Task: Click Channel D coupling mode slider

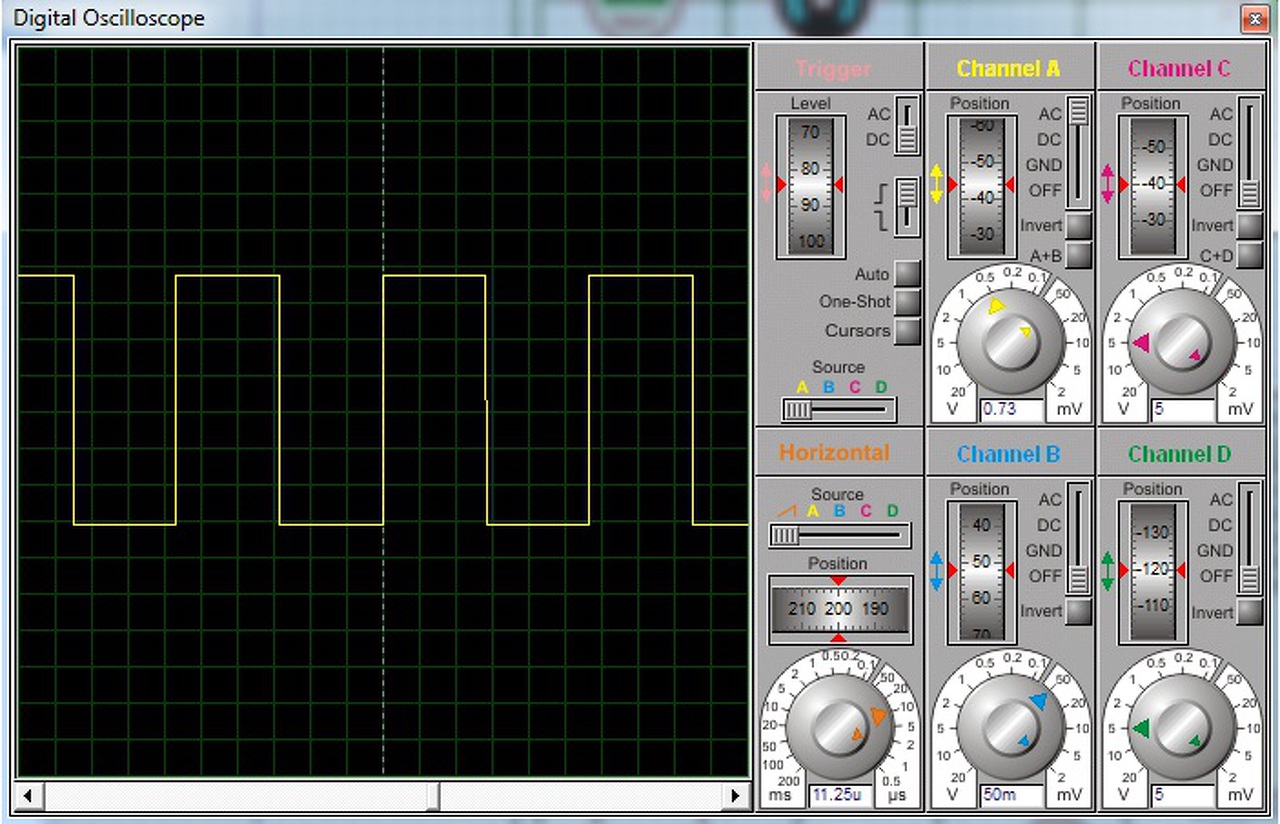Action: (1250, 538)
